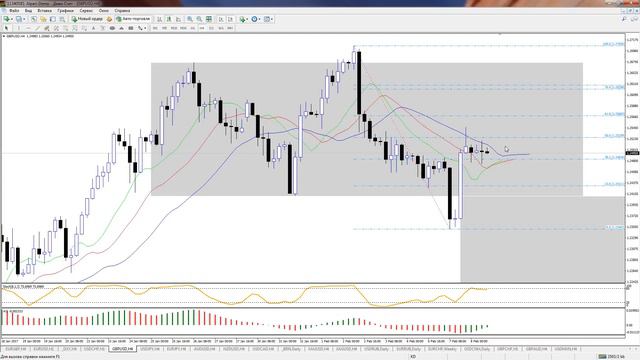Expand the New Chart dropdown arrow

12,19
